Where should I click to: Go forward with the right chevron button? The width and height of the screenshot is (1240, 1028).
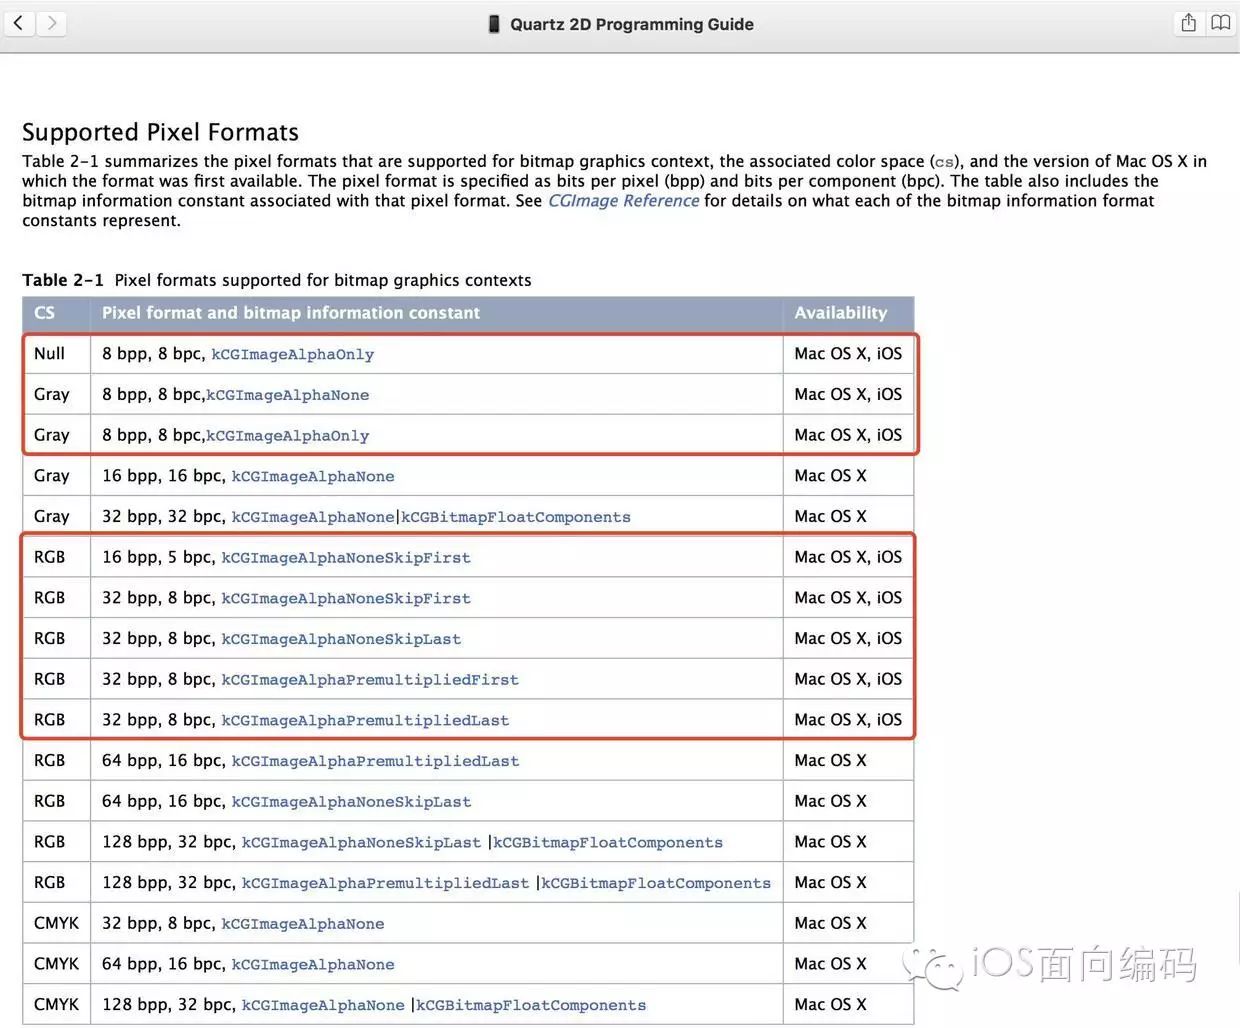pos(52,23)
